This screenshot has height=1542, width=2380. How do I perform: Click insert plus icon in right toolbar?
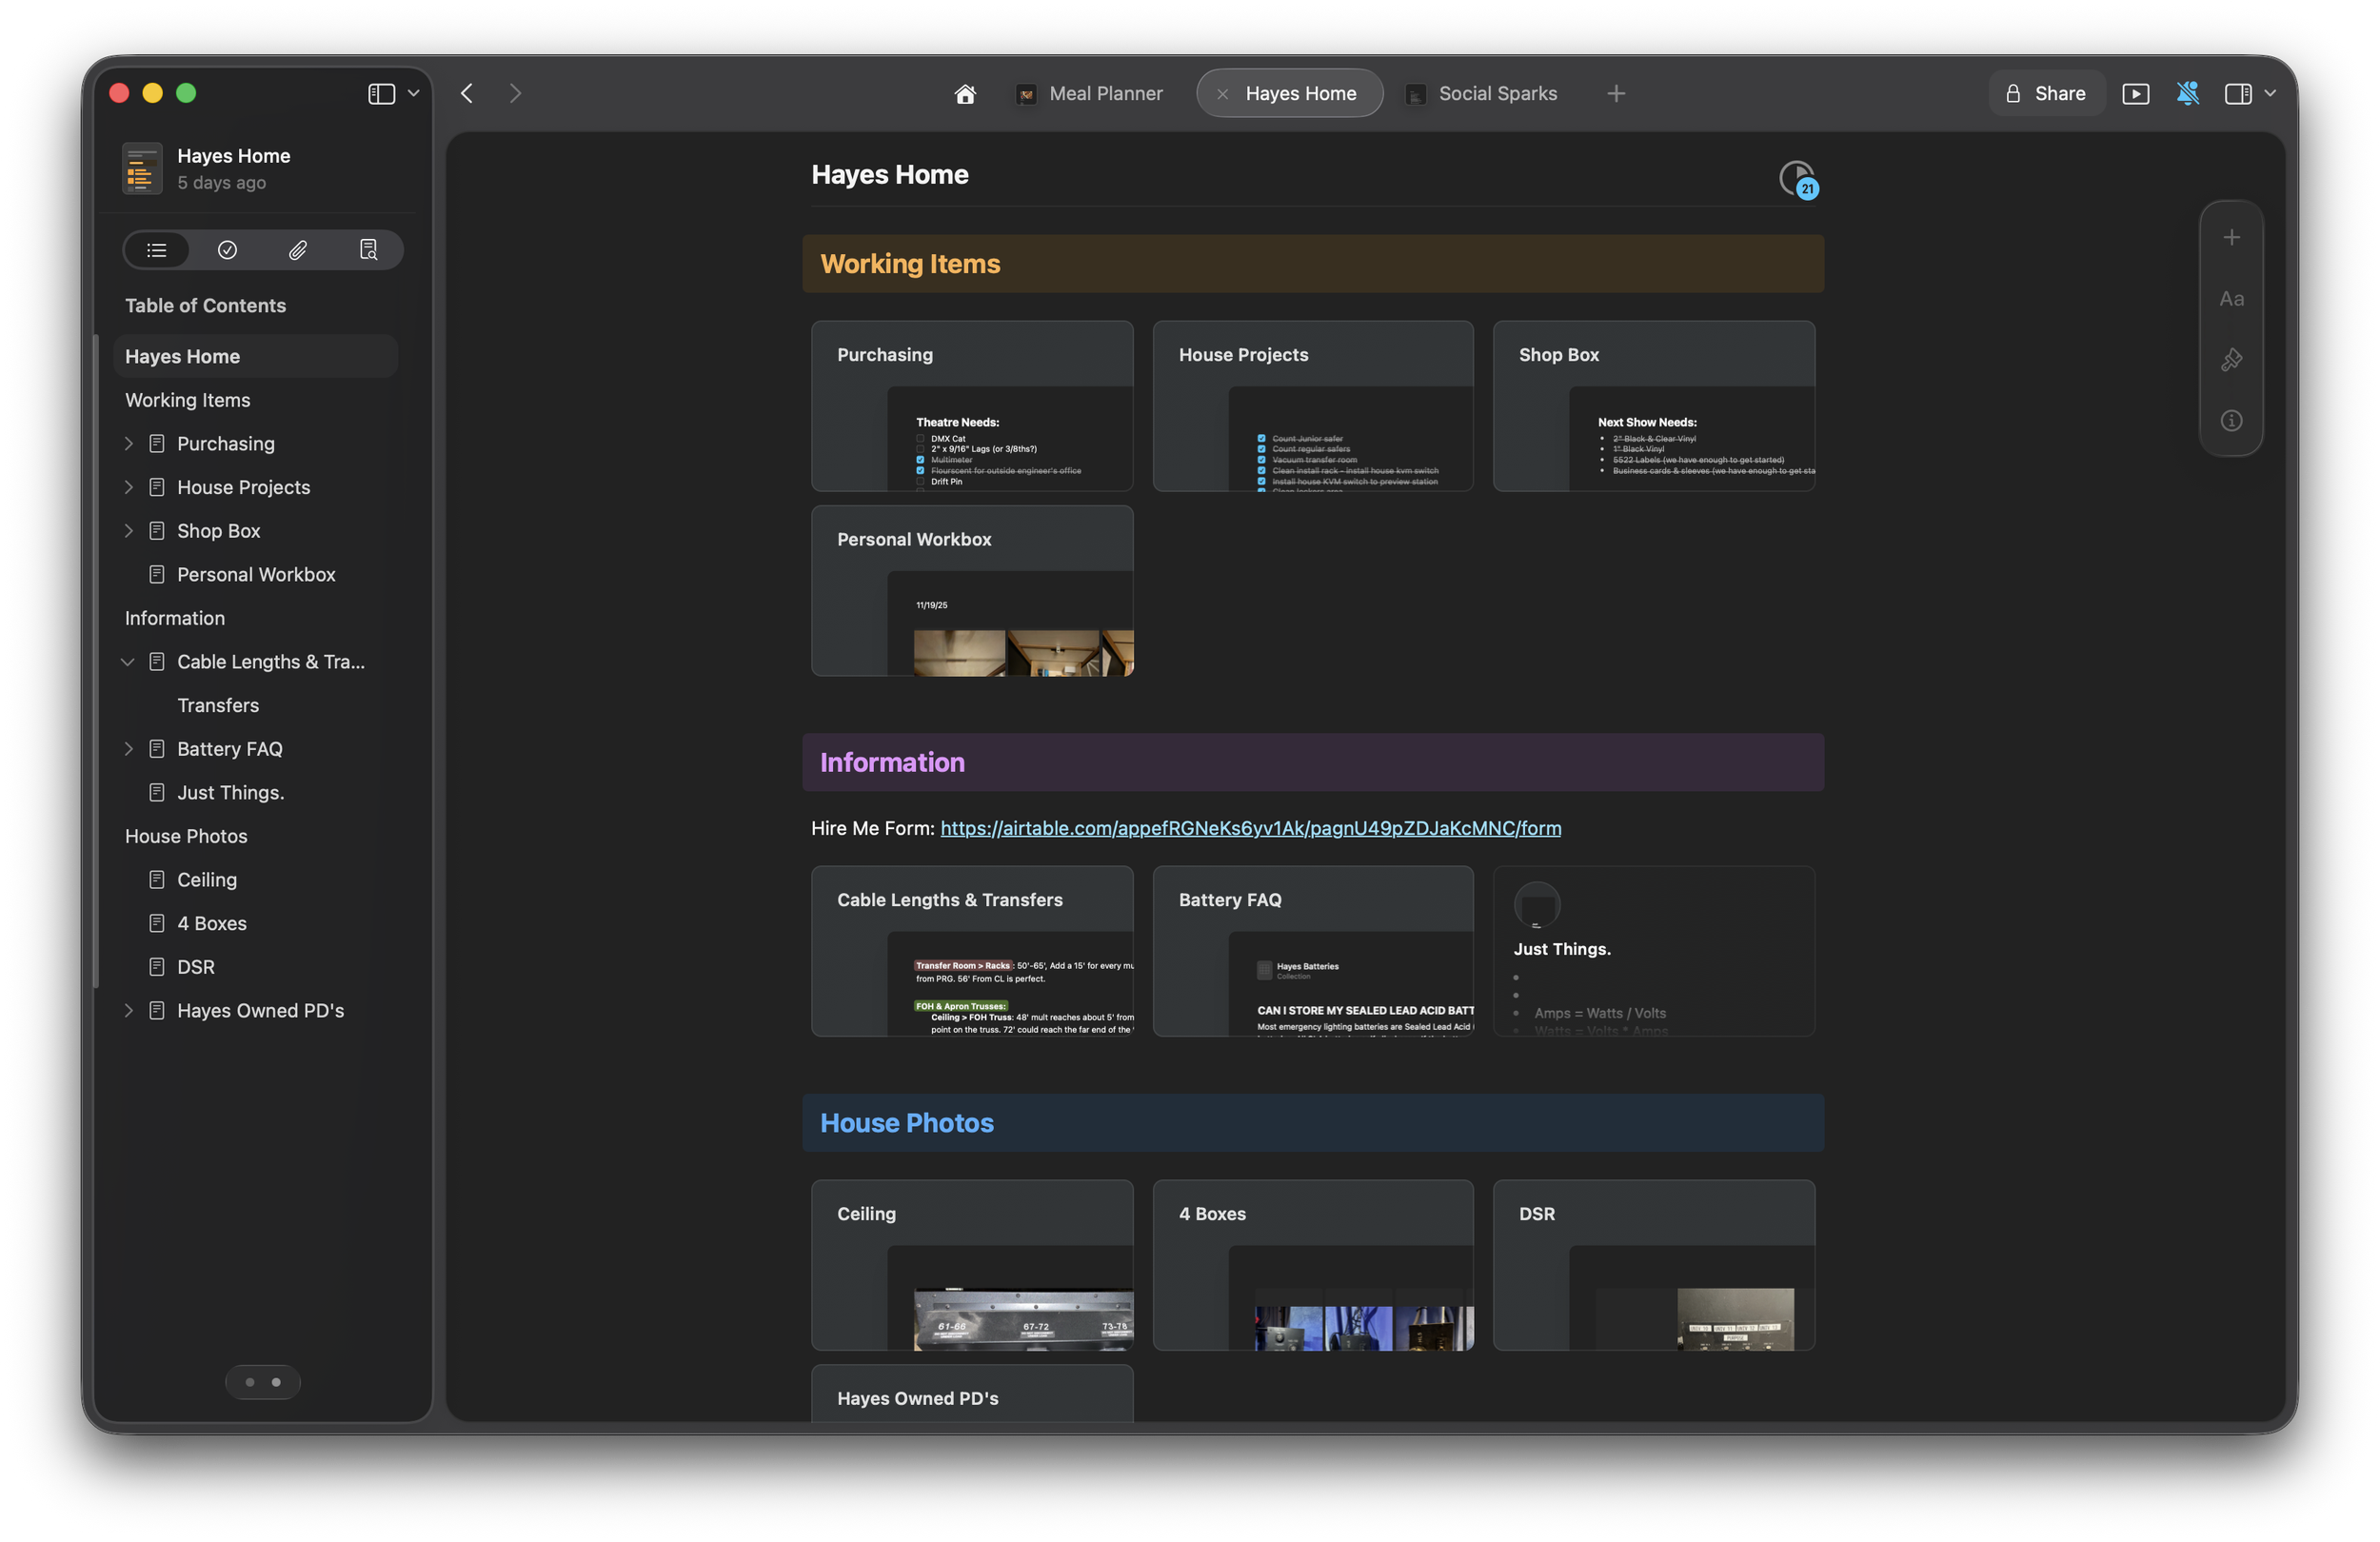(x=2231, y=238)
